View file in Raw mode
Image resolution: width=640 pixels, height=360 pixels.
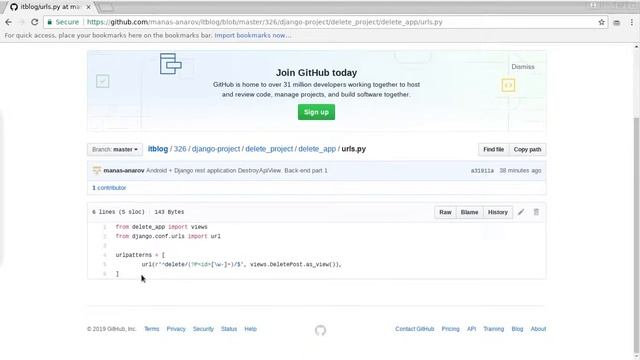445,212
